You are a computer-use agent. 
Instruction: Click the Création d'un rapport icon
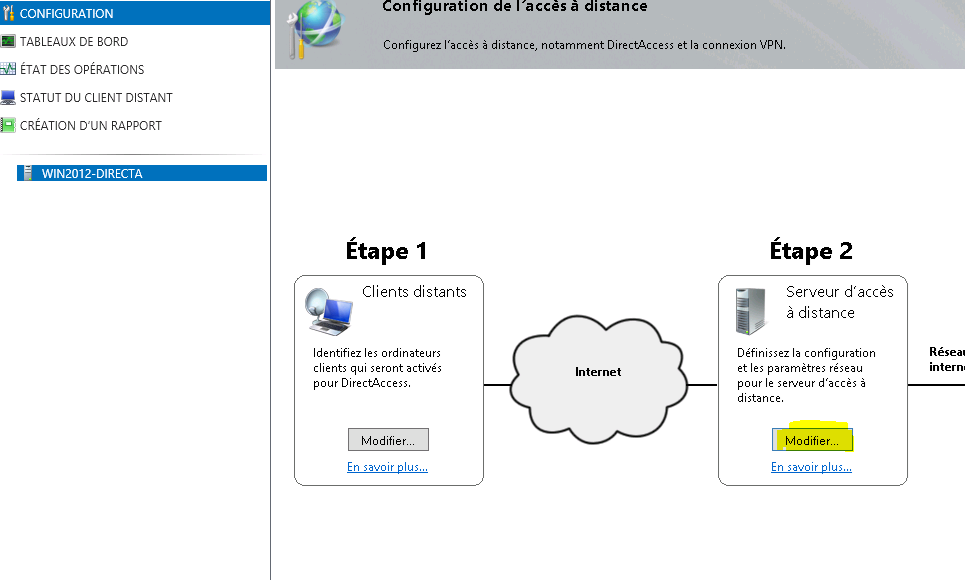click(8, 126)
